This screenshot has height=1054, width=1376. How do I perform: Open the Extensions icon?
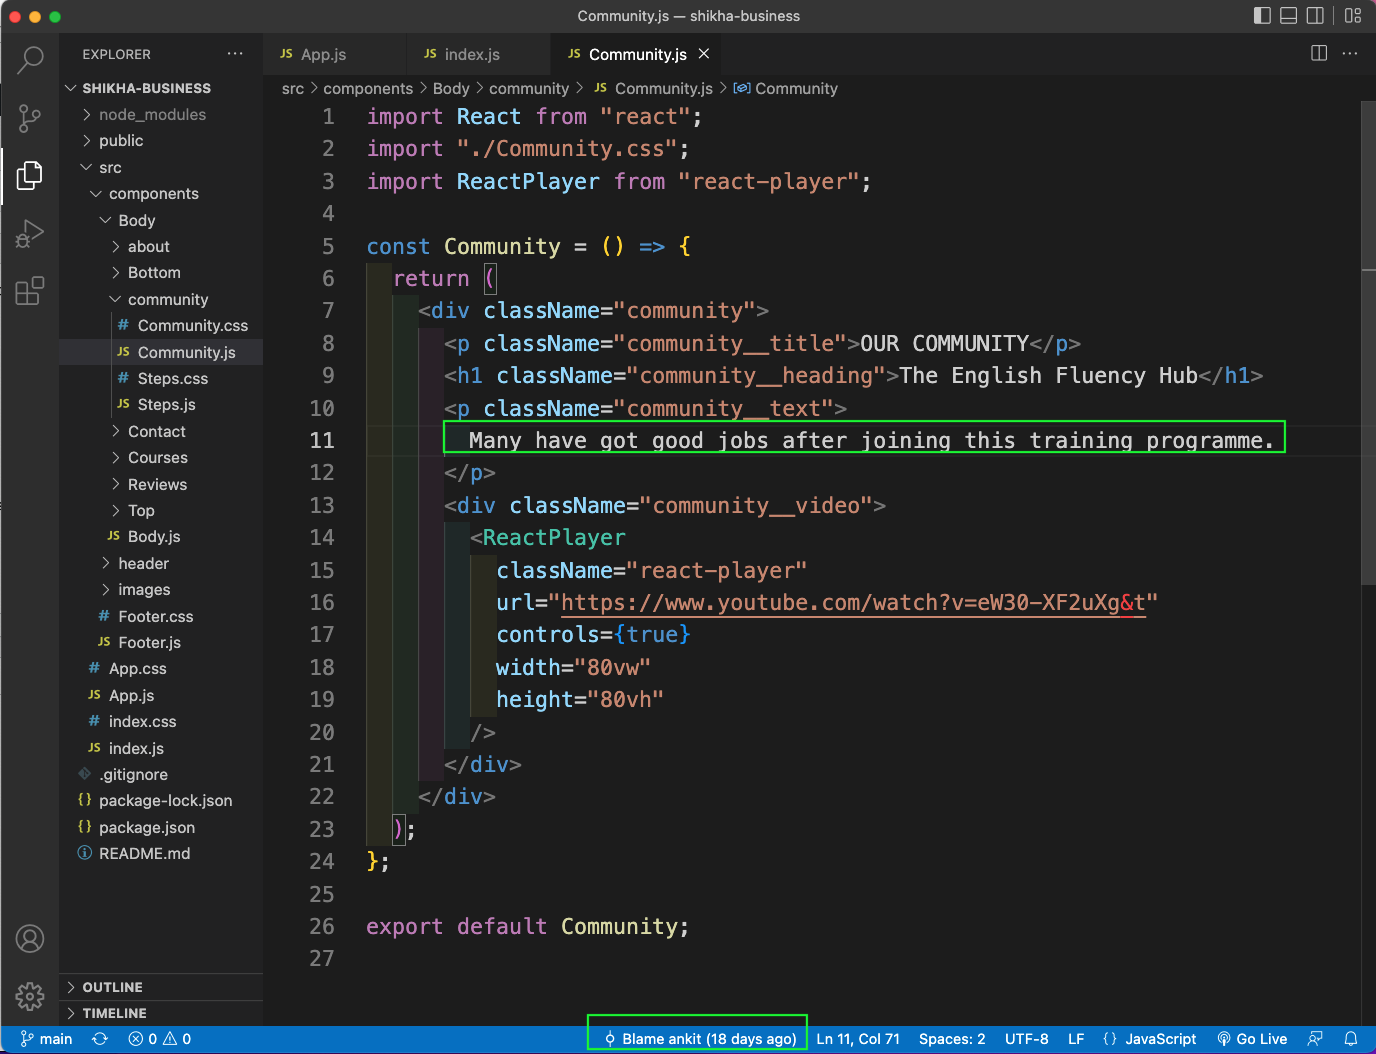tap(30, 290)
